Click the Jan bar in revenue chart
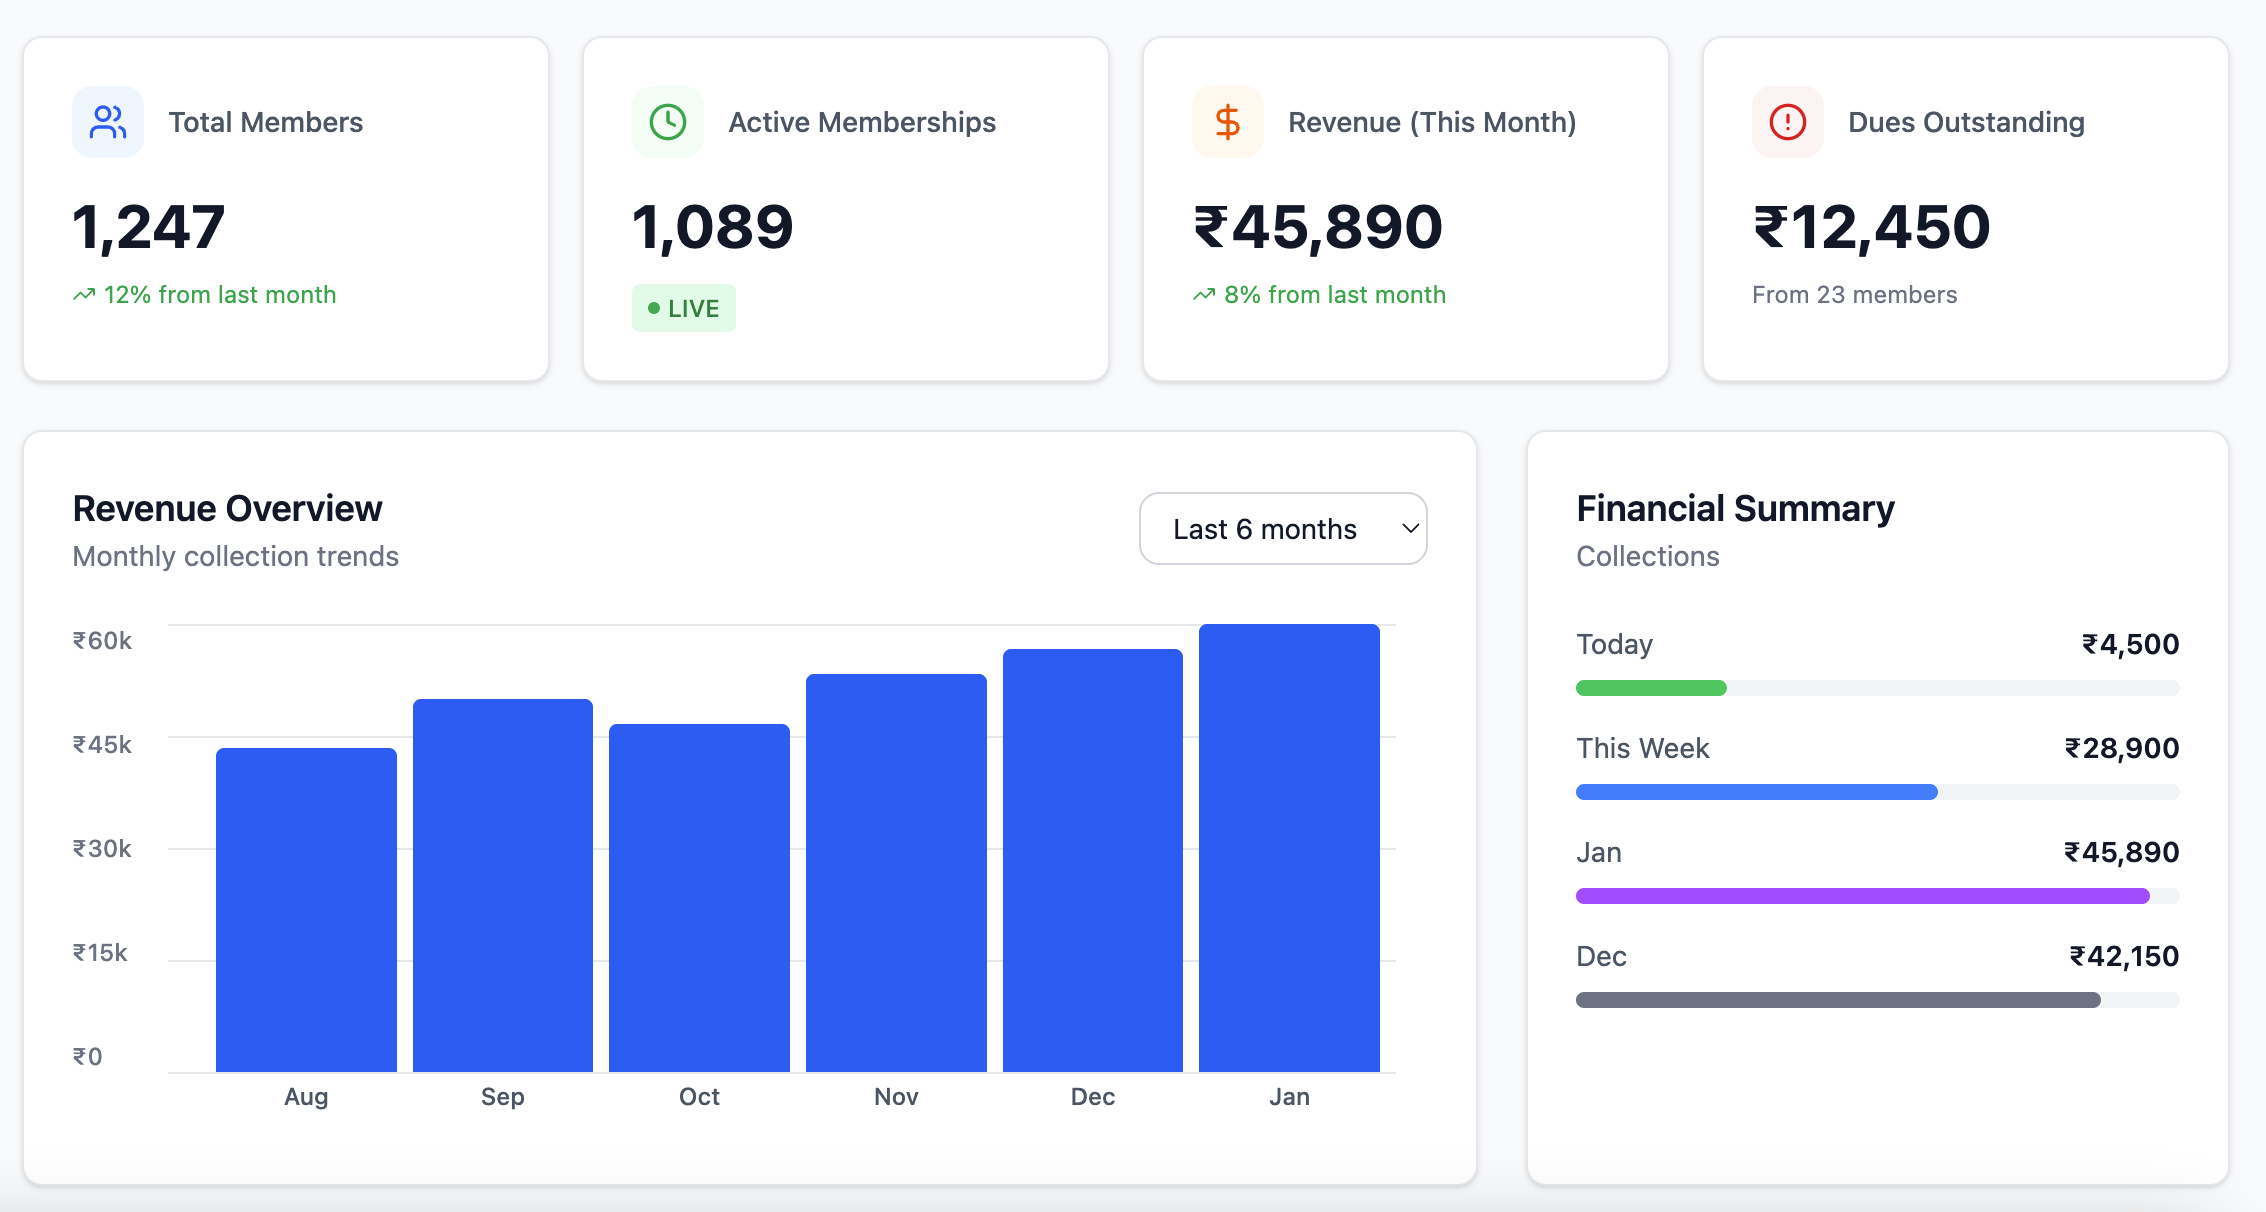Viewport: 2266px width, 1212px height. click(x=1289, y=848)
